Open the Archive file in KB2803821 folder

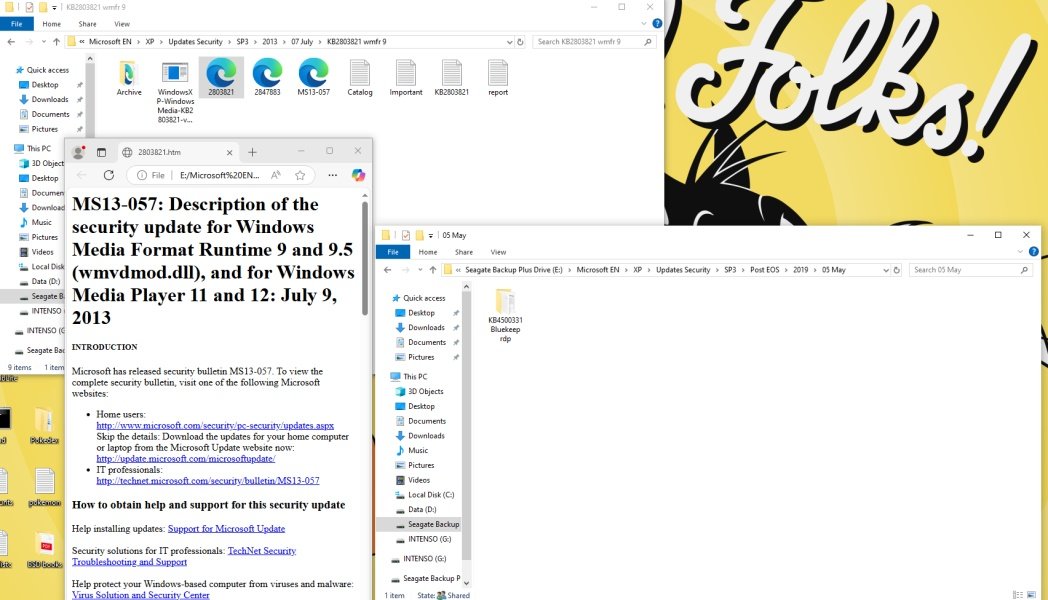click(x=128, y=75)
